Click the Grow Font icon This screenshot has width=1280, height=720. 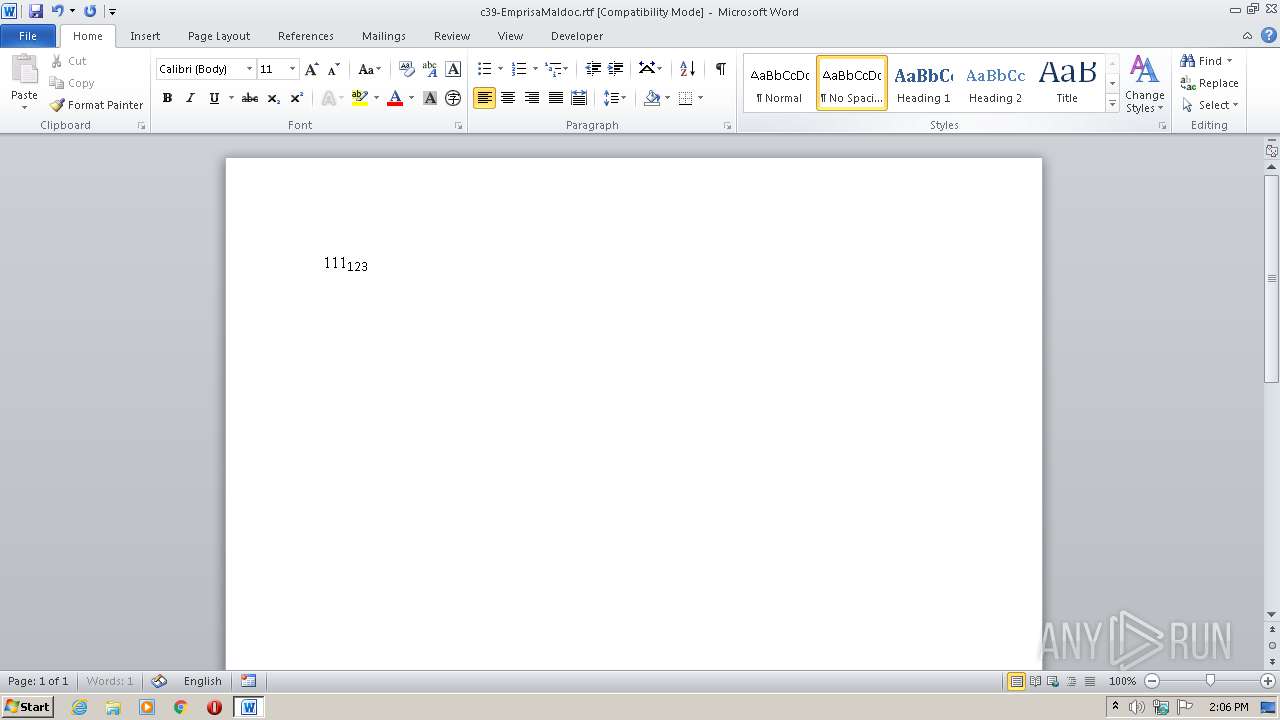tap(312, 69)
